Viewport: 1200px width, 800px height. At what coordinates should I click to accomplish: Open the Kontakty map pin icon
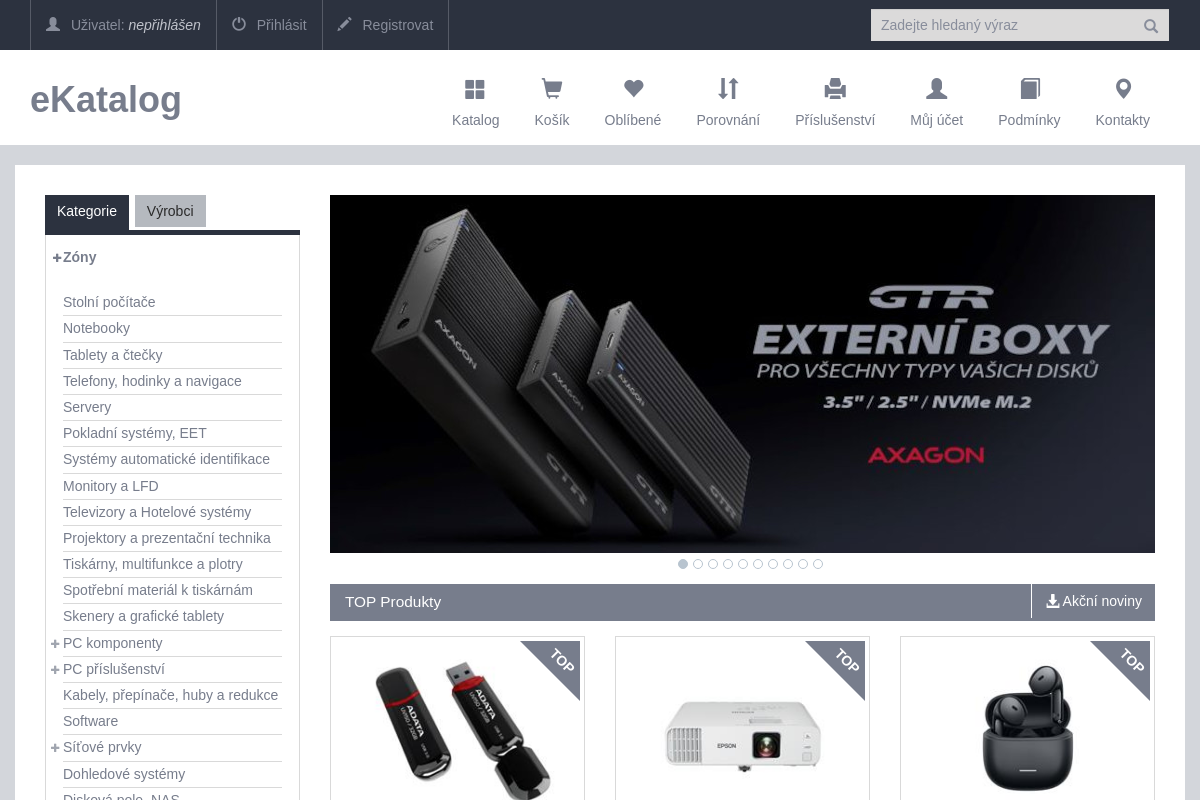click(1123, 89)
